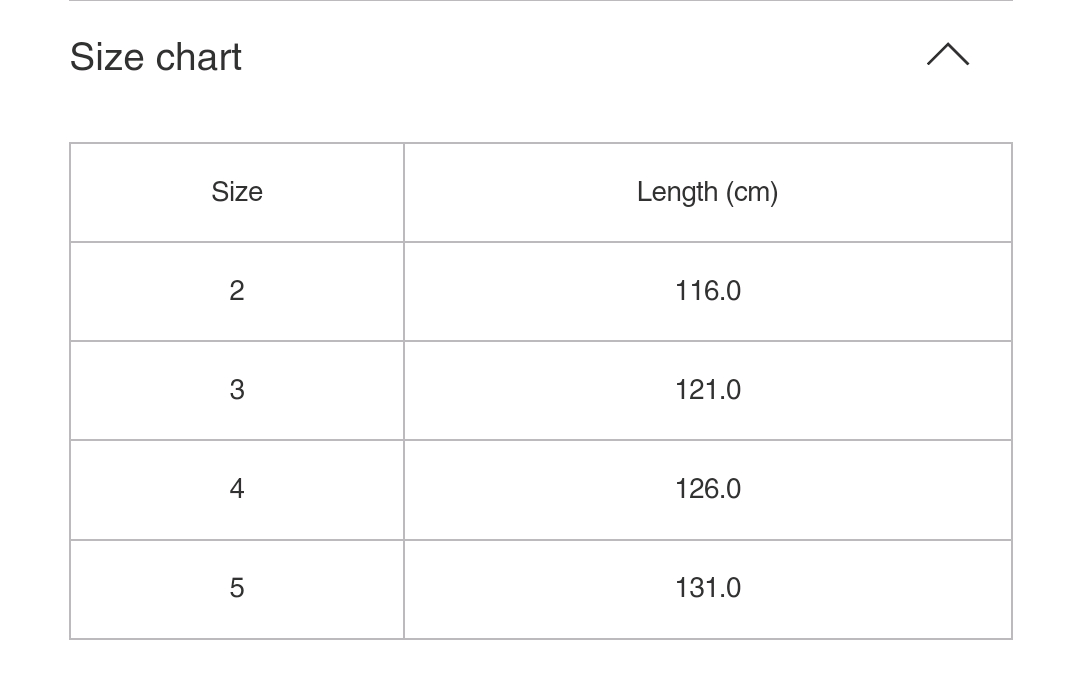Collapse the Size chart section using the chevron

[x=947, y=55]
